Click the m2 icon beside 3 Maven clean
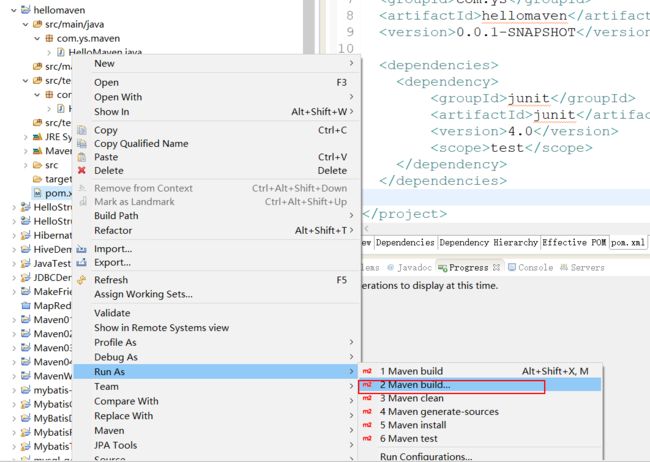 tap(367, 398)
